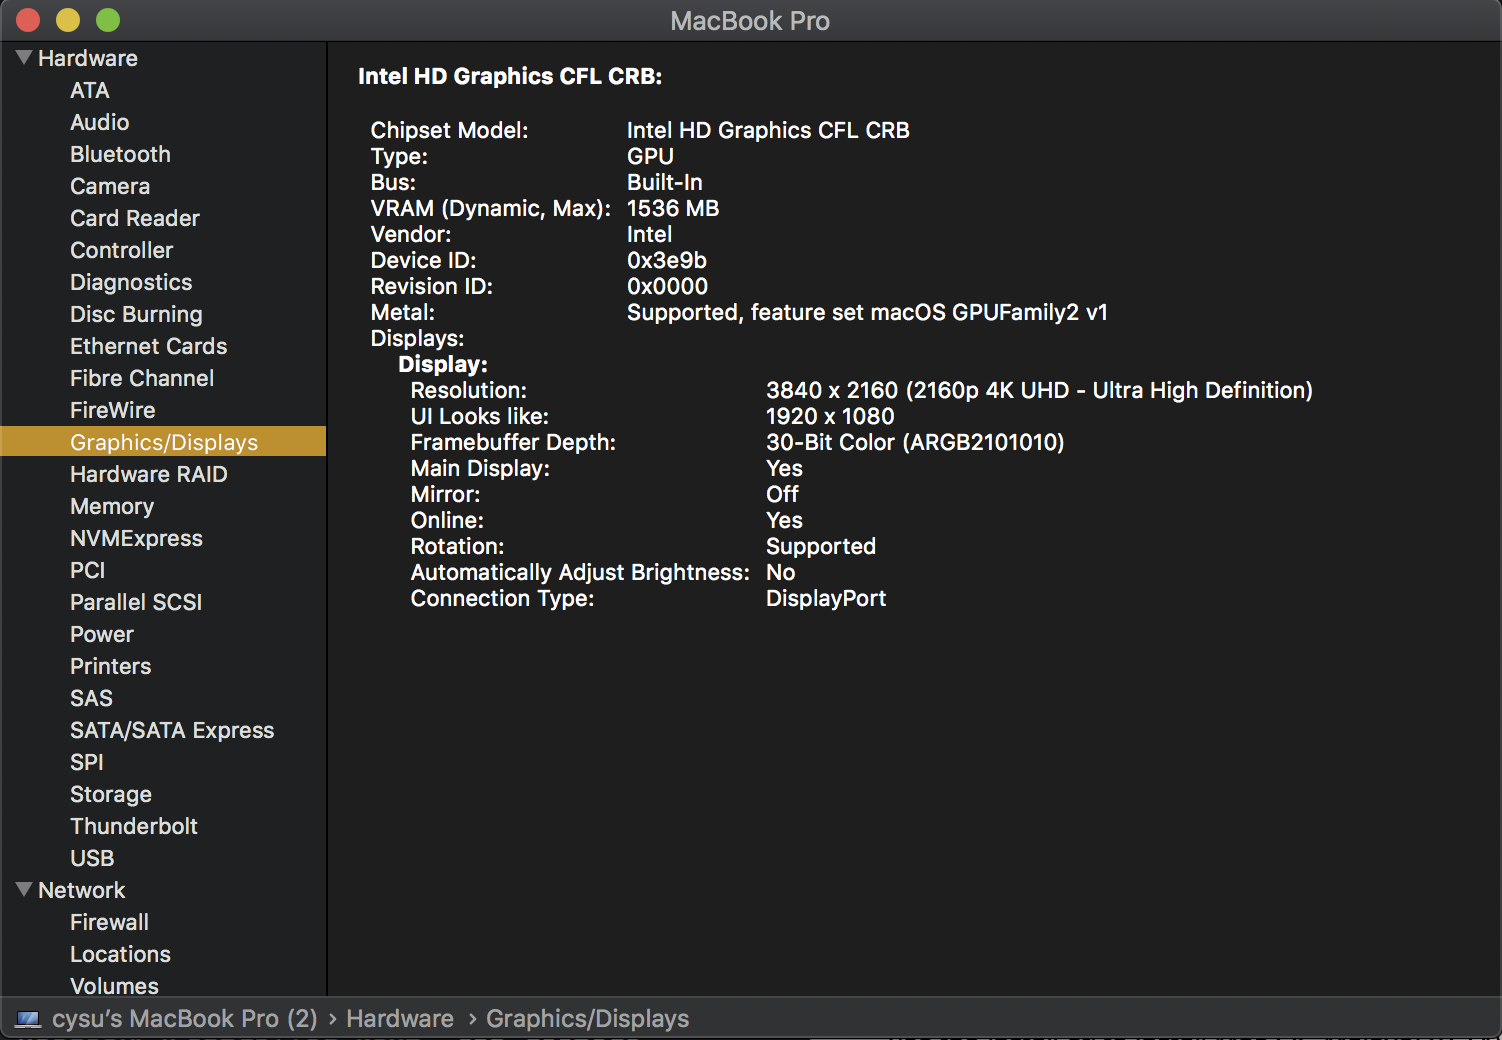The height and width of the screenshot is (1040, 1502).
Task: Open the Bluetooth hardware section
Action: click(120, 154)
